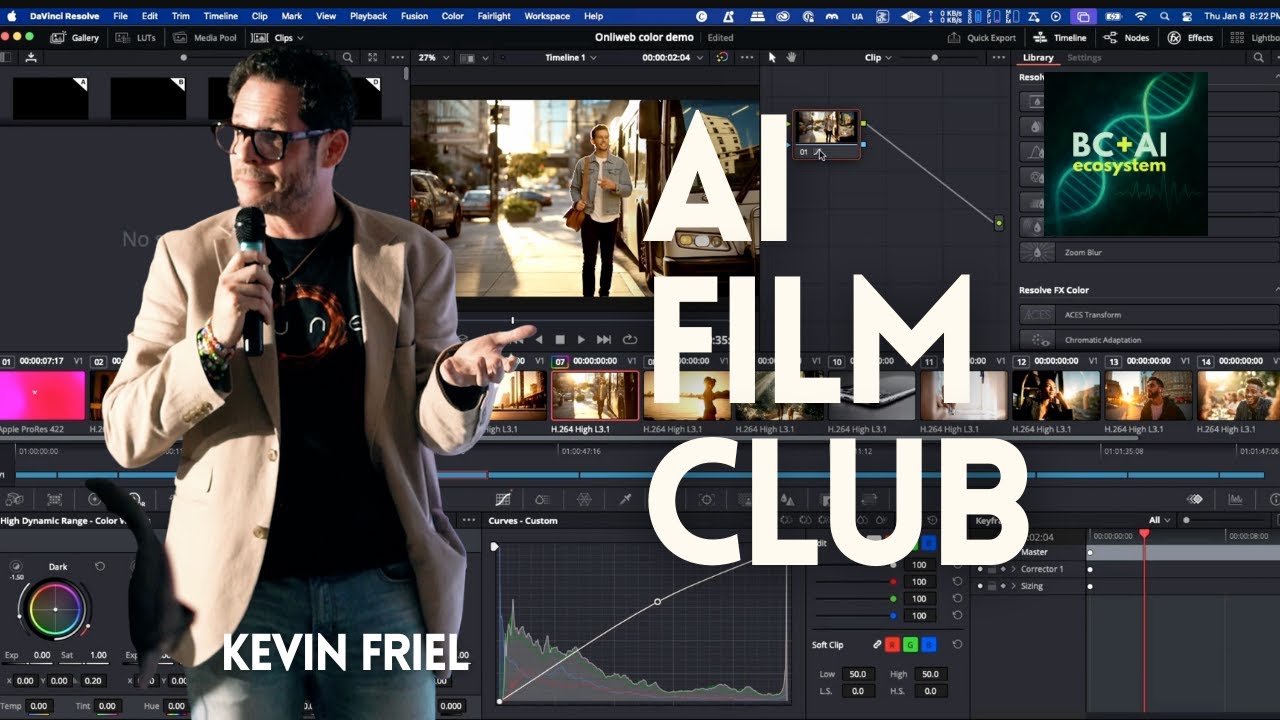This screenshot has height=720, width=1280.
Task: Switch to the Library tab
Action: [1038, 57]
